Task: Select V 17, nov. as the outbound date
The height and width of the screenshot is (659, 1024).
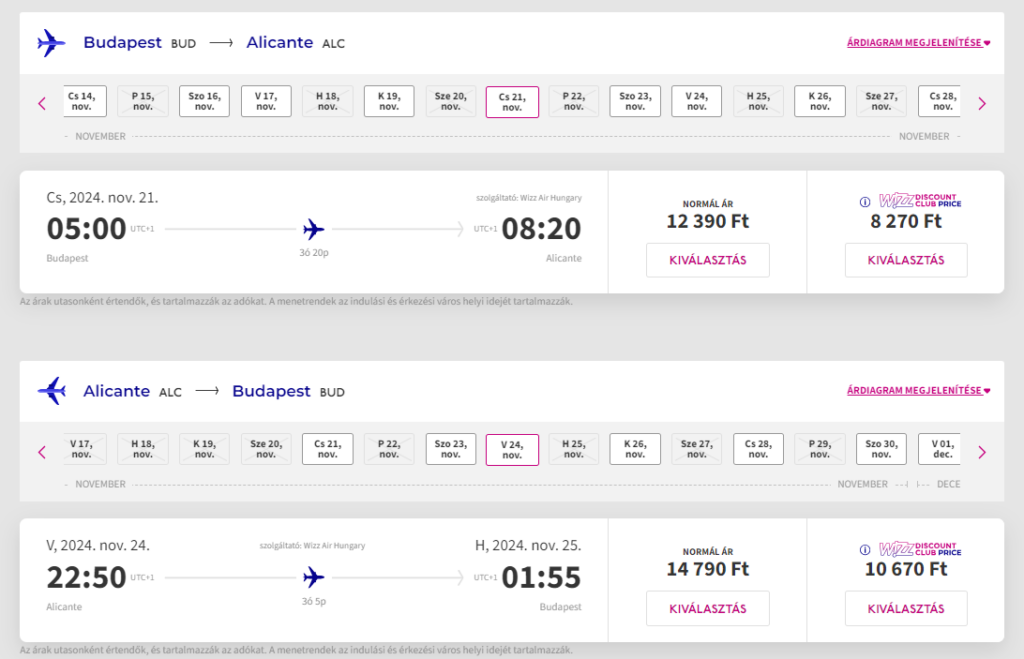Action: (x=266, y=101)
